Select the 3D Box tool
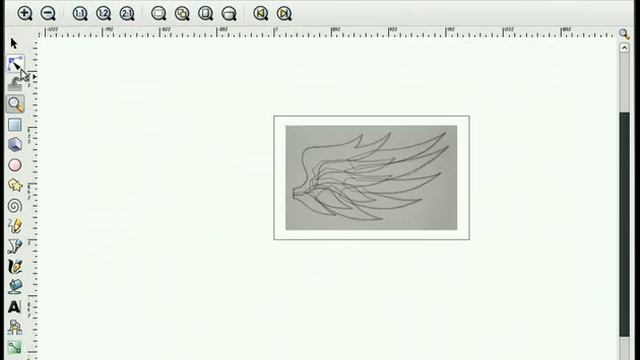 click(15, 145)
